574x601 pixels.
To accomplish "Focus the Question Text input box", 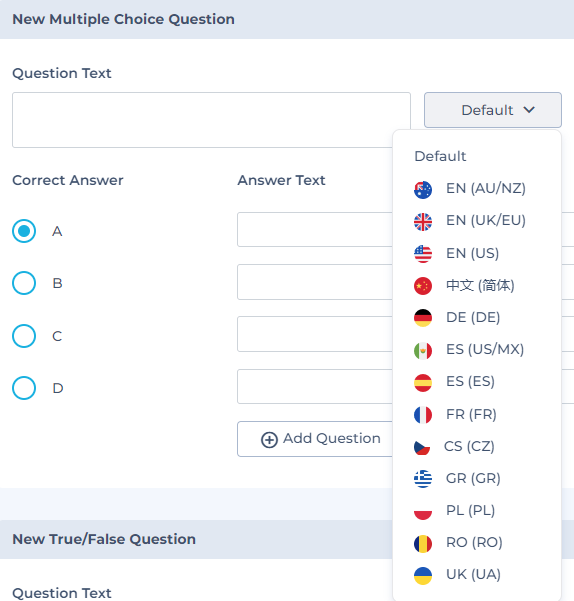I will (x=211, y=120).
